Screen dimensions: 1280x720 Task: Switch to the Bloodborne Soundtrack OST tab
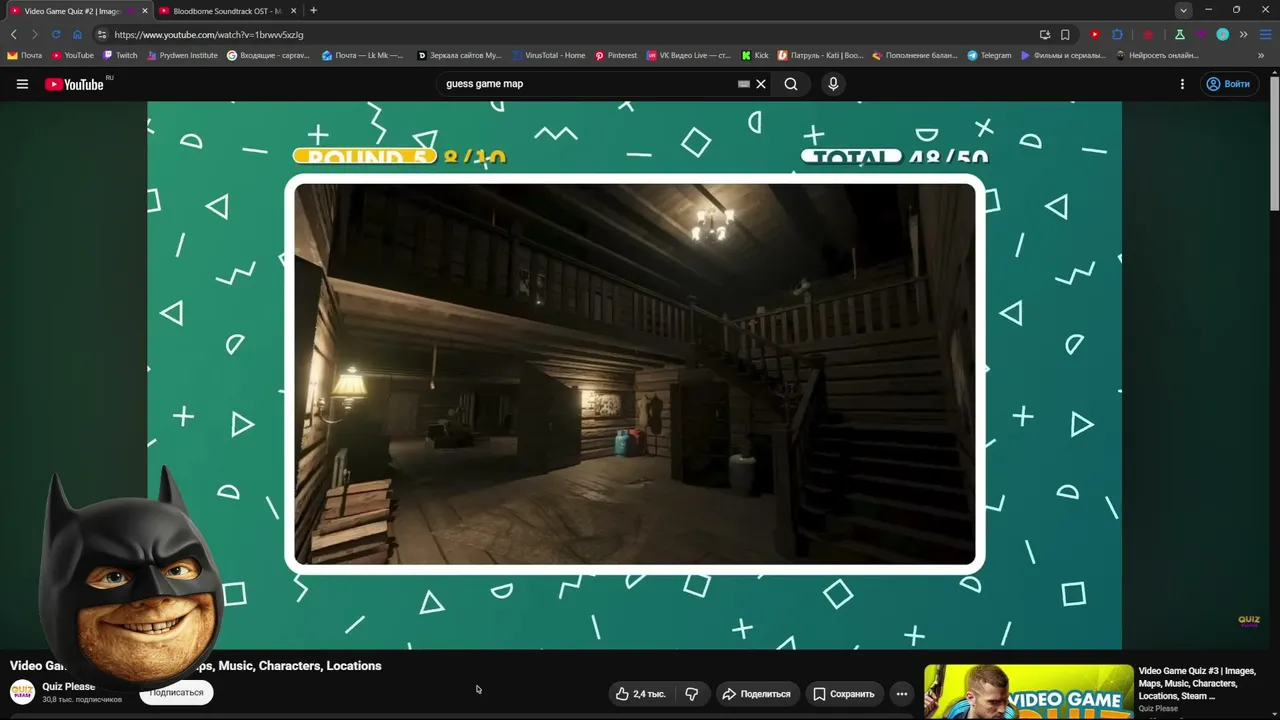[229, 11]
